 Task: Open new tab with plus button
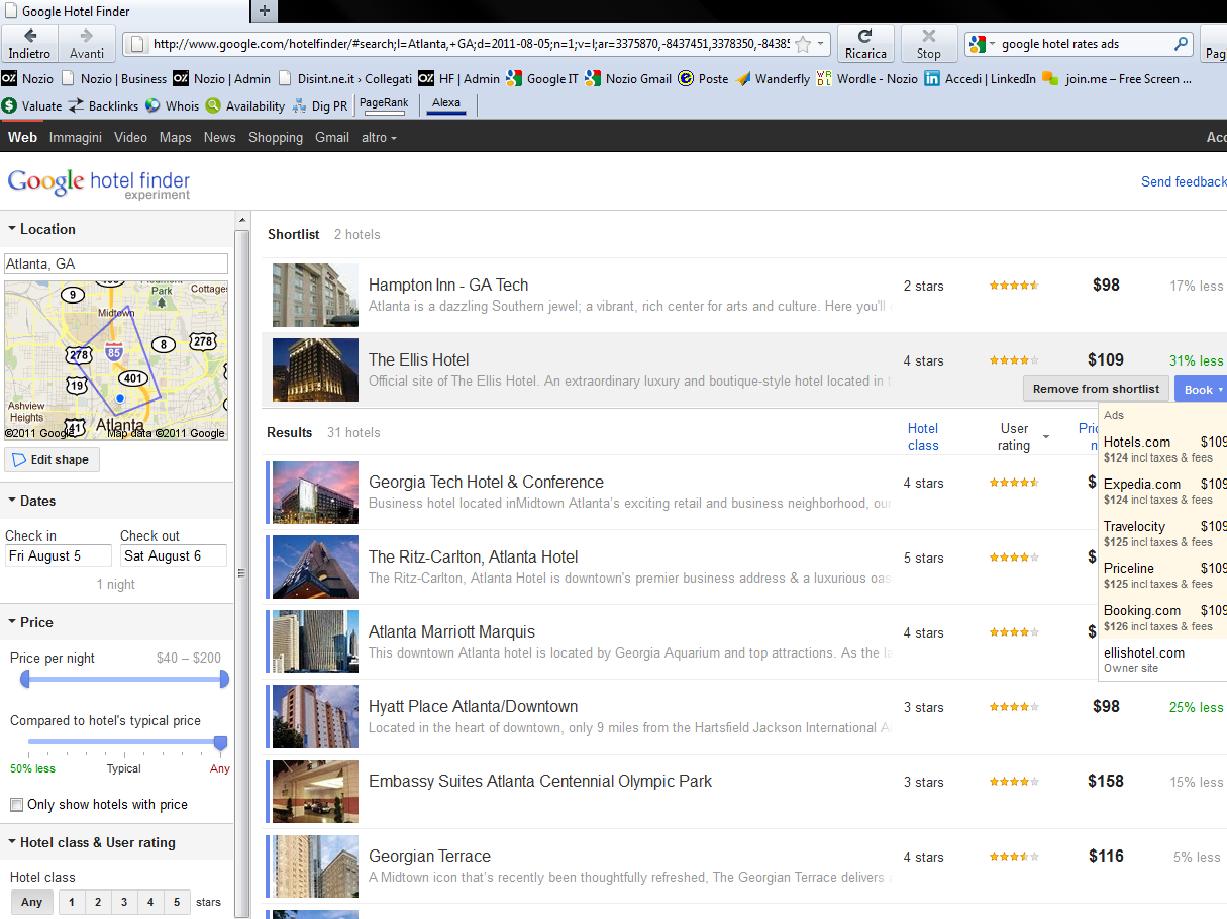coord(264,11)
